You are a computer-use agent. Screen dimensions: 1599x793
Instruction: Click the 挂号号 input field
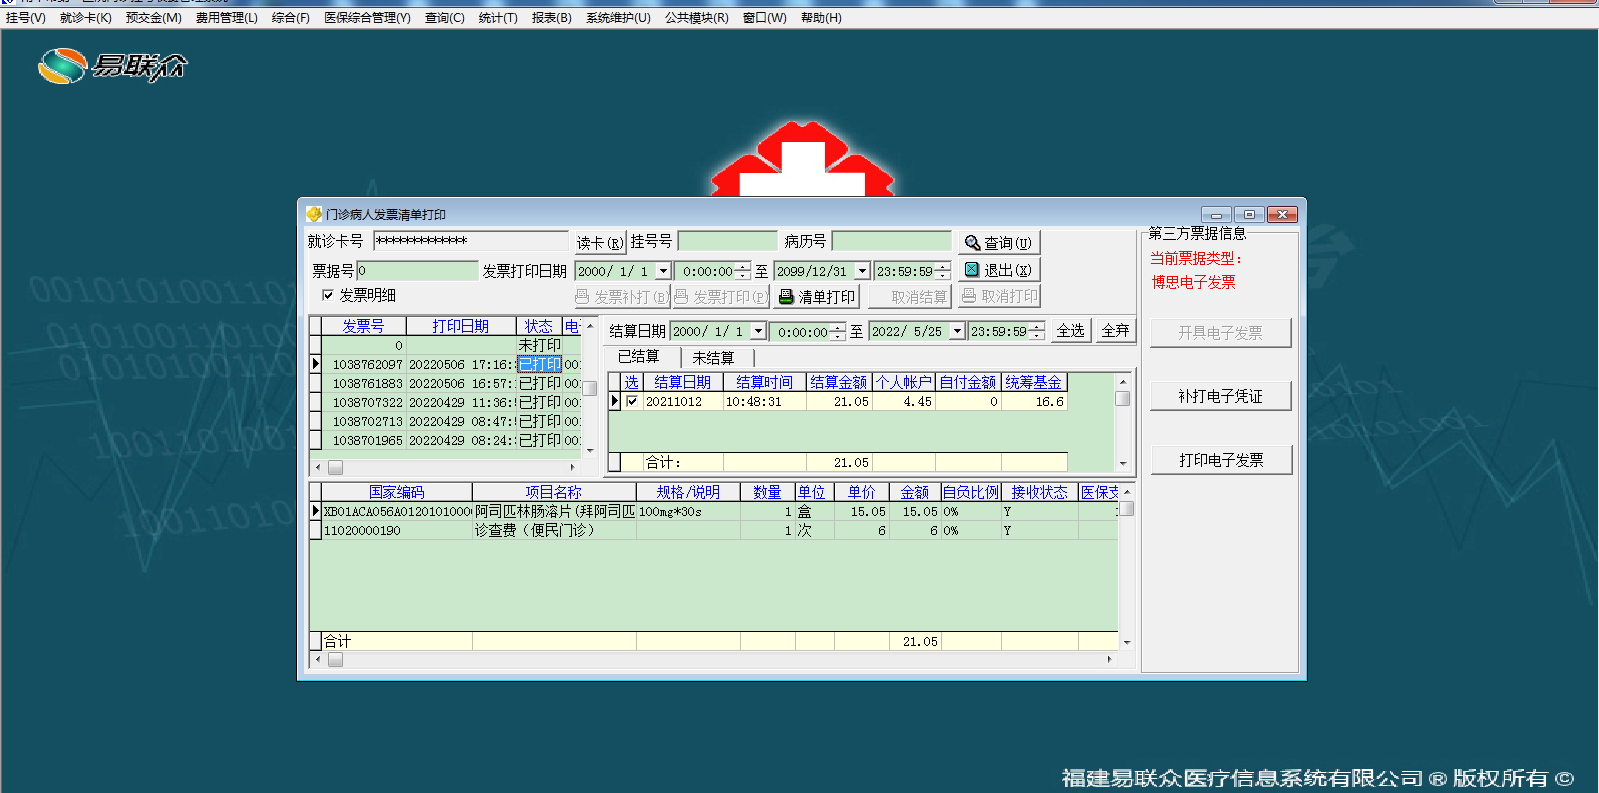point(727,242)
